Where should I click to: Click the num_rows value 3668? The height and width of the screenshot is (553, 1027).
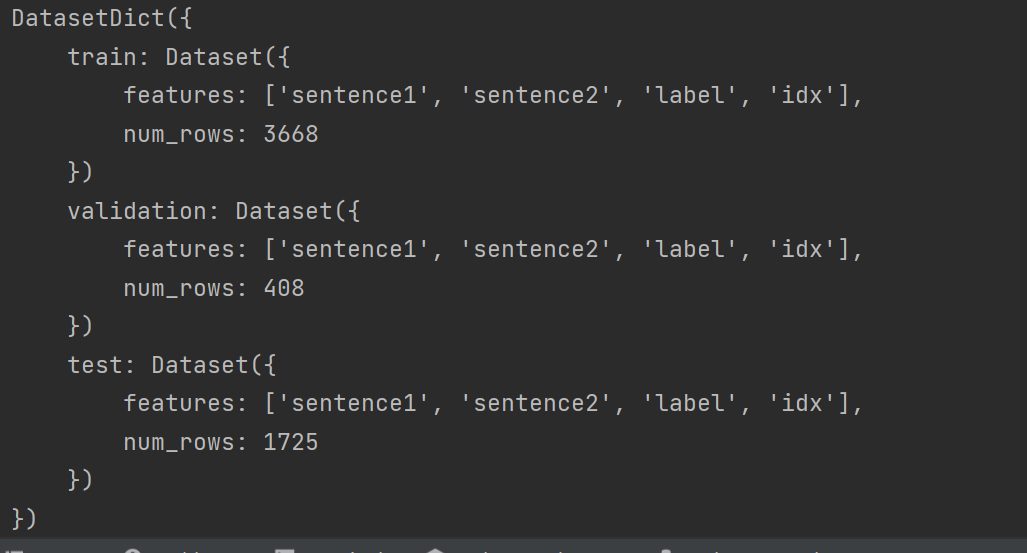(291, 134)
